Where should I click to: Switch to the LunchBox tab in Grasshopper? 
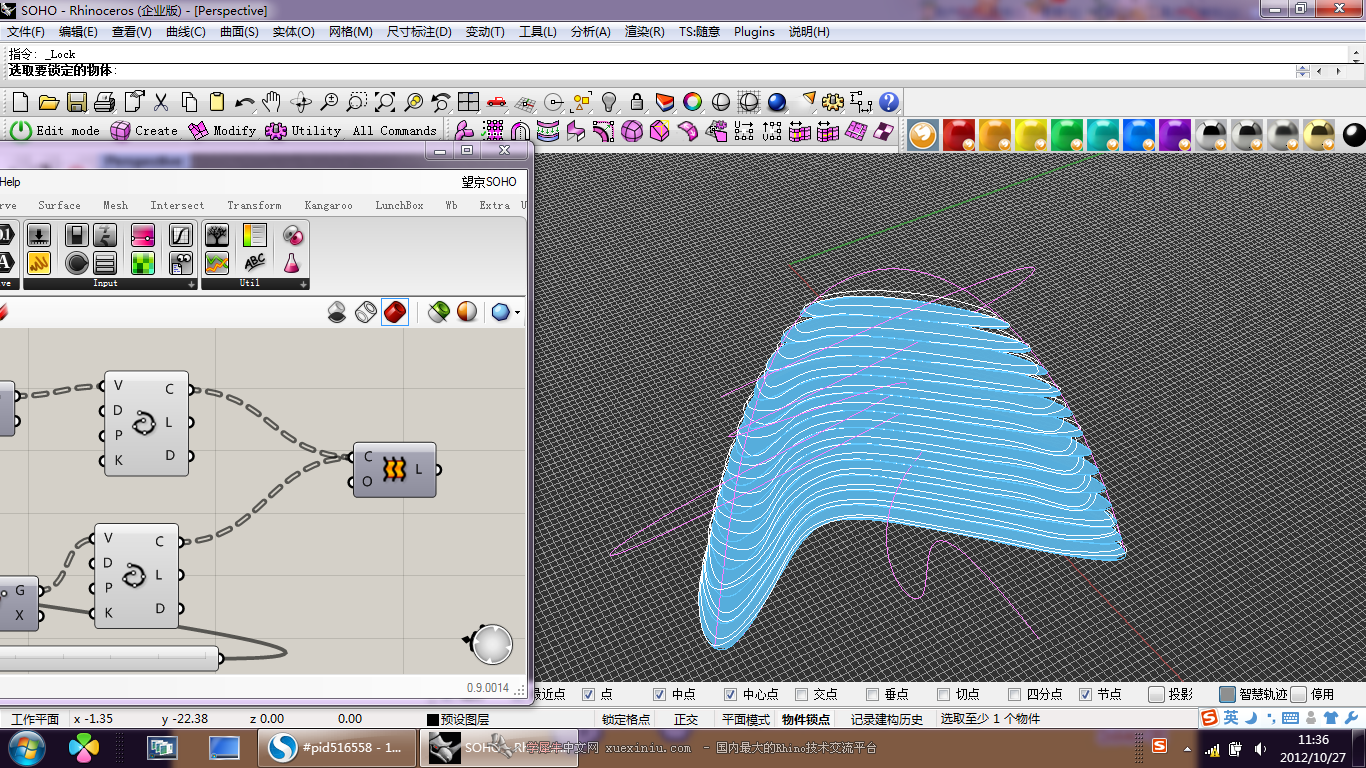point(399,205)
